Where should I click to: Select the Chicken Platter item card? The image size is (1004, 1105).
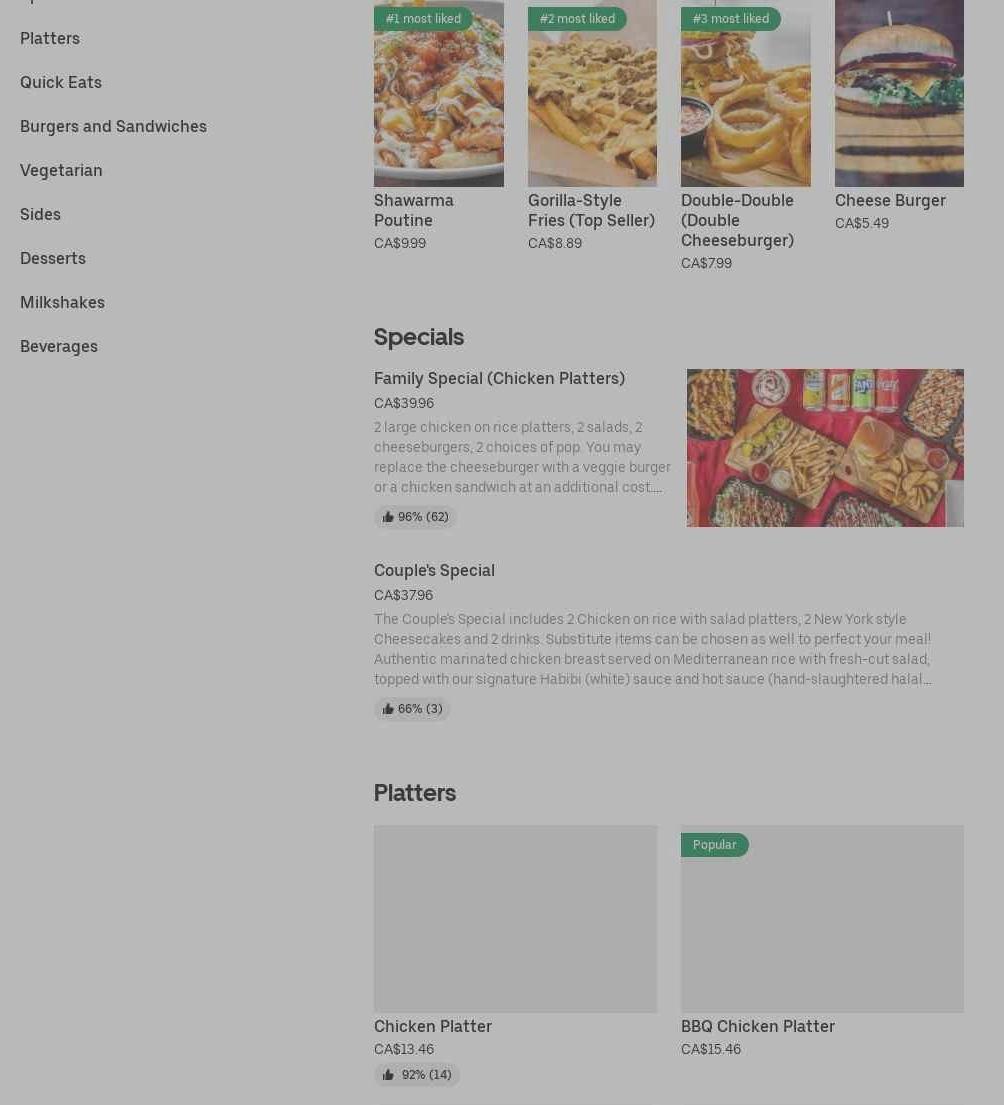click(x=515, y=955)
